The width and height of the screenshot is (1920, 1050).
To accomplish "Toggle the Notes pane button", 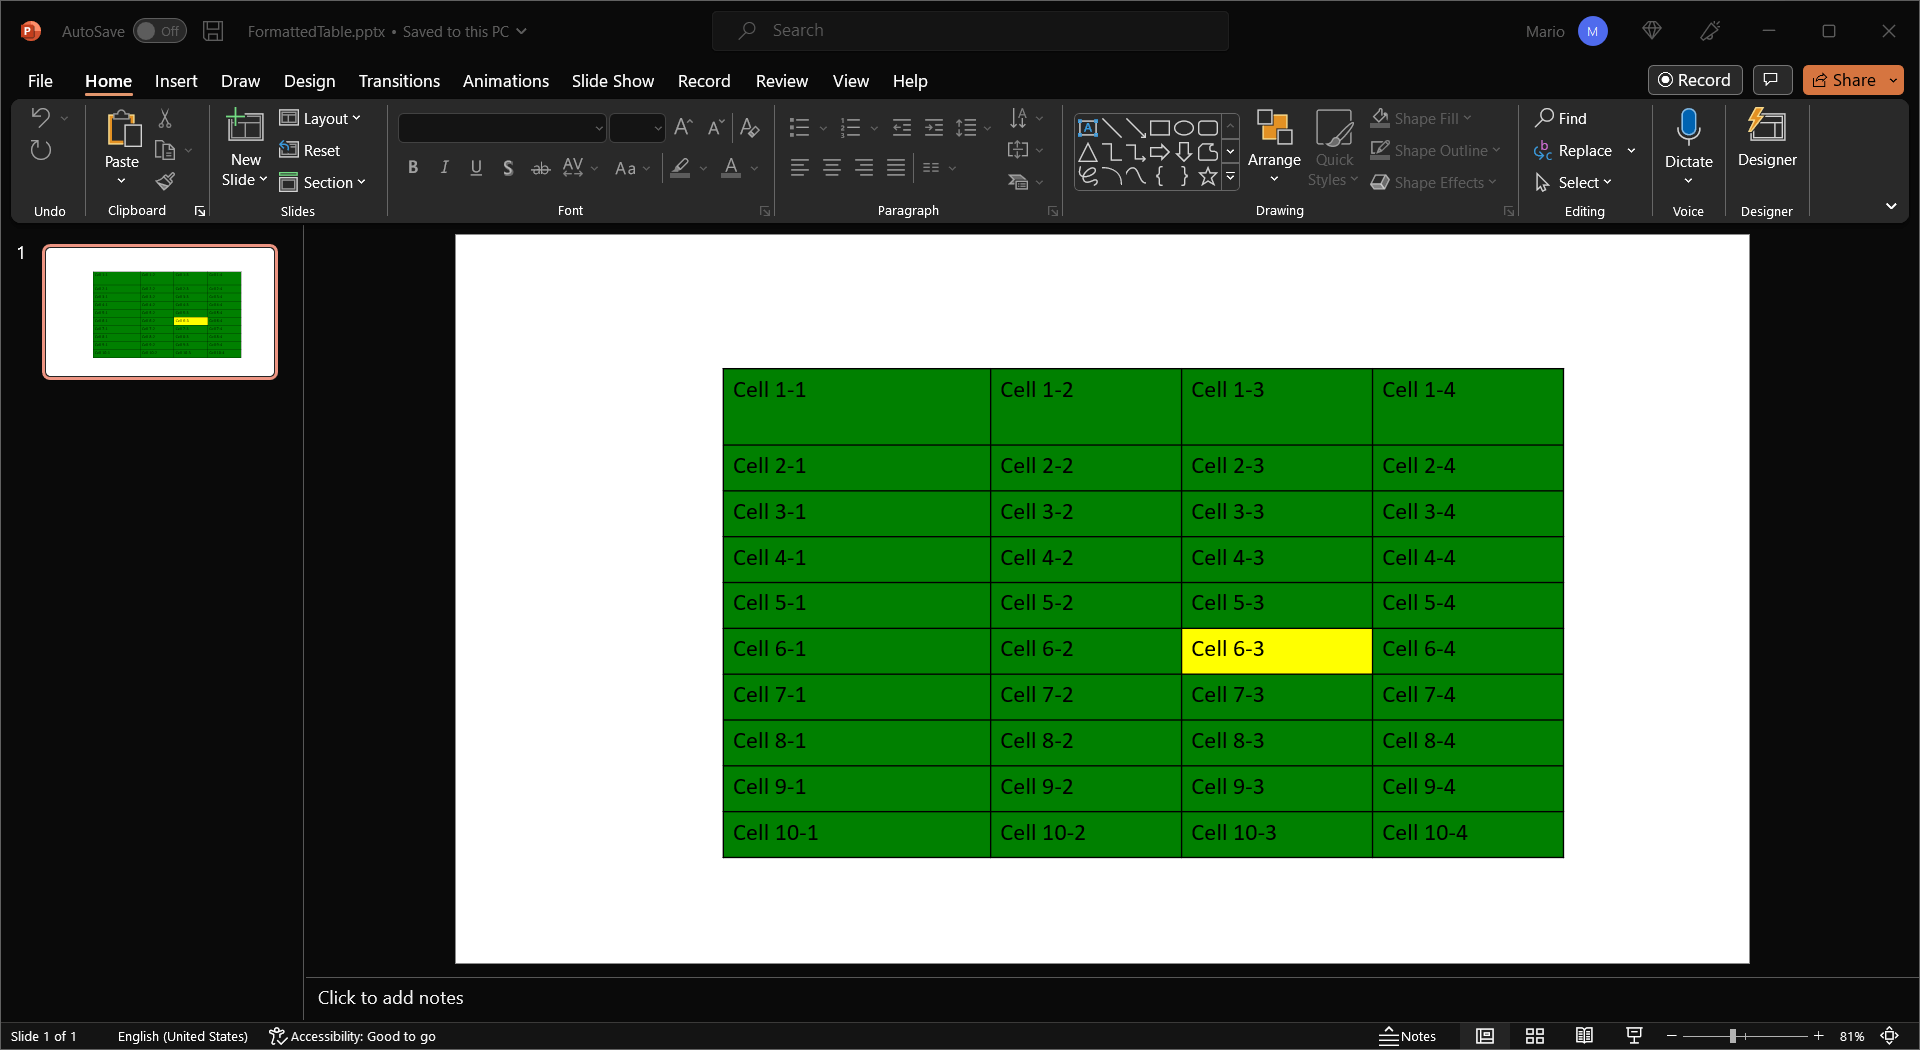I will click(x=1407, y=1036).
